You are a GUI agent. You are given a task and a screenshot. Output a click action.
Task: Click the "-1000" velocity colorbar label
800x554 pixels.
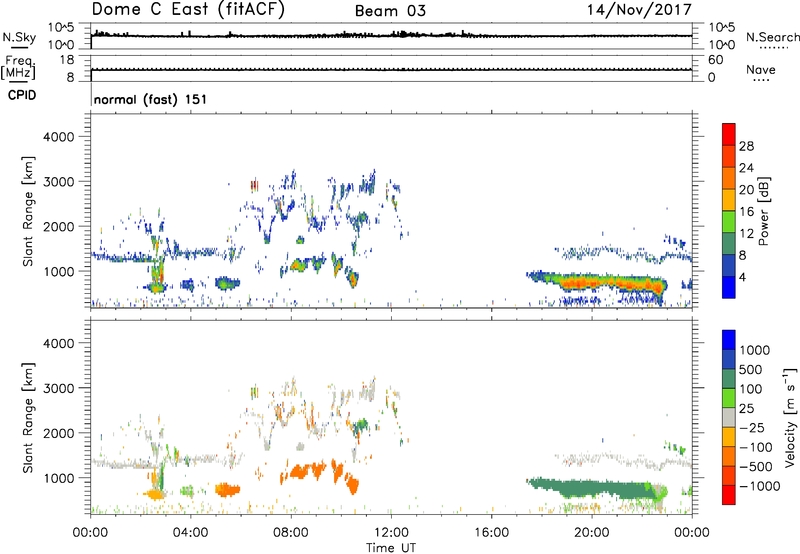[x=759, y=486]
